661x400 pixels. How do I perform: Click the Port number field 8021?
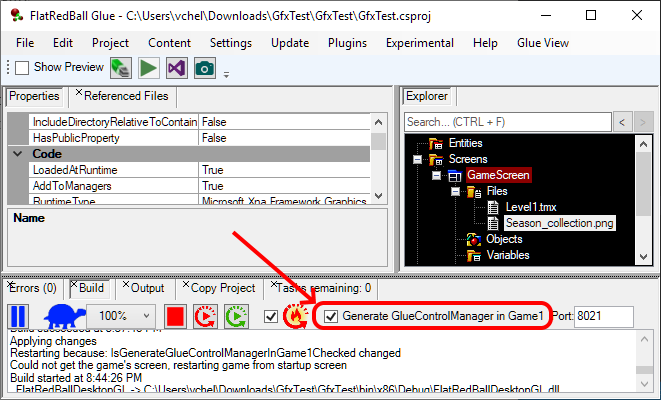[604, 316]
